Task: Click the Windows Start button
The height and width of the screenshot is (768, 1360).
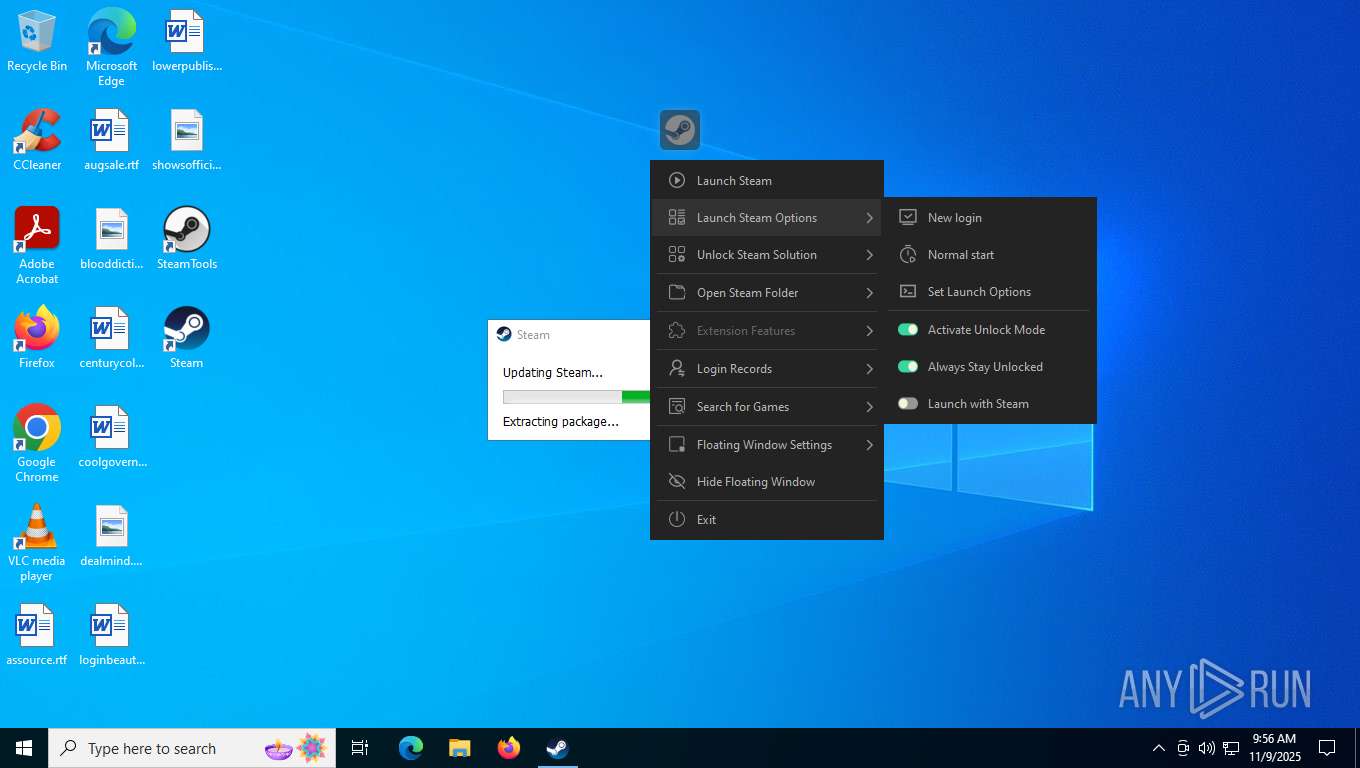Action: pyautogui.click(x=24, y=748)
